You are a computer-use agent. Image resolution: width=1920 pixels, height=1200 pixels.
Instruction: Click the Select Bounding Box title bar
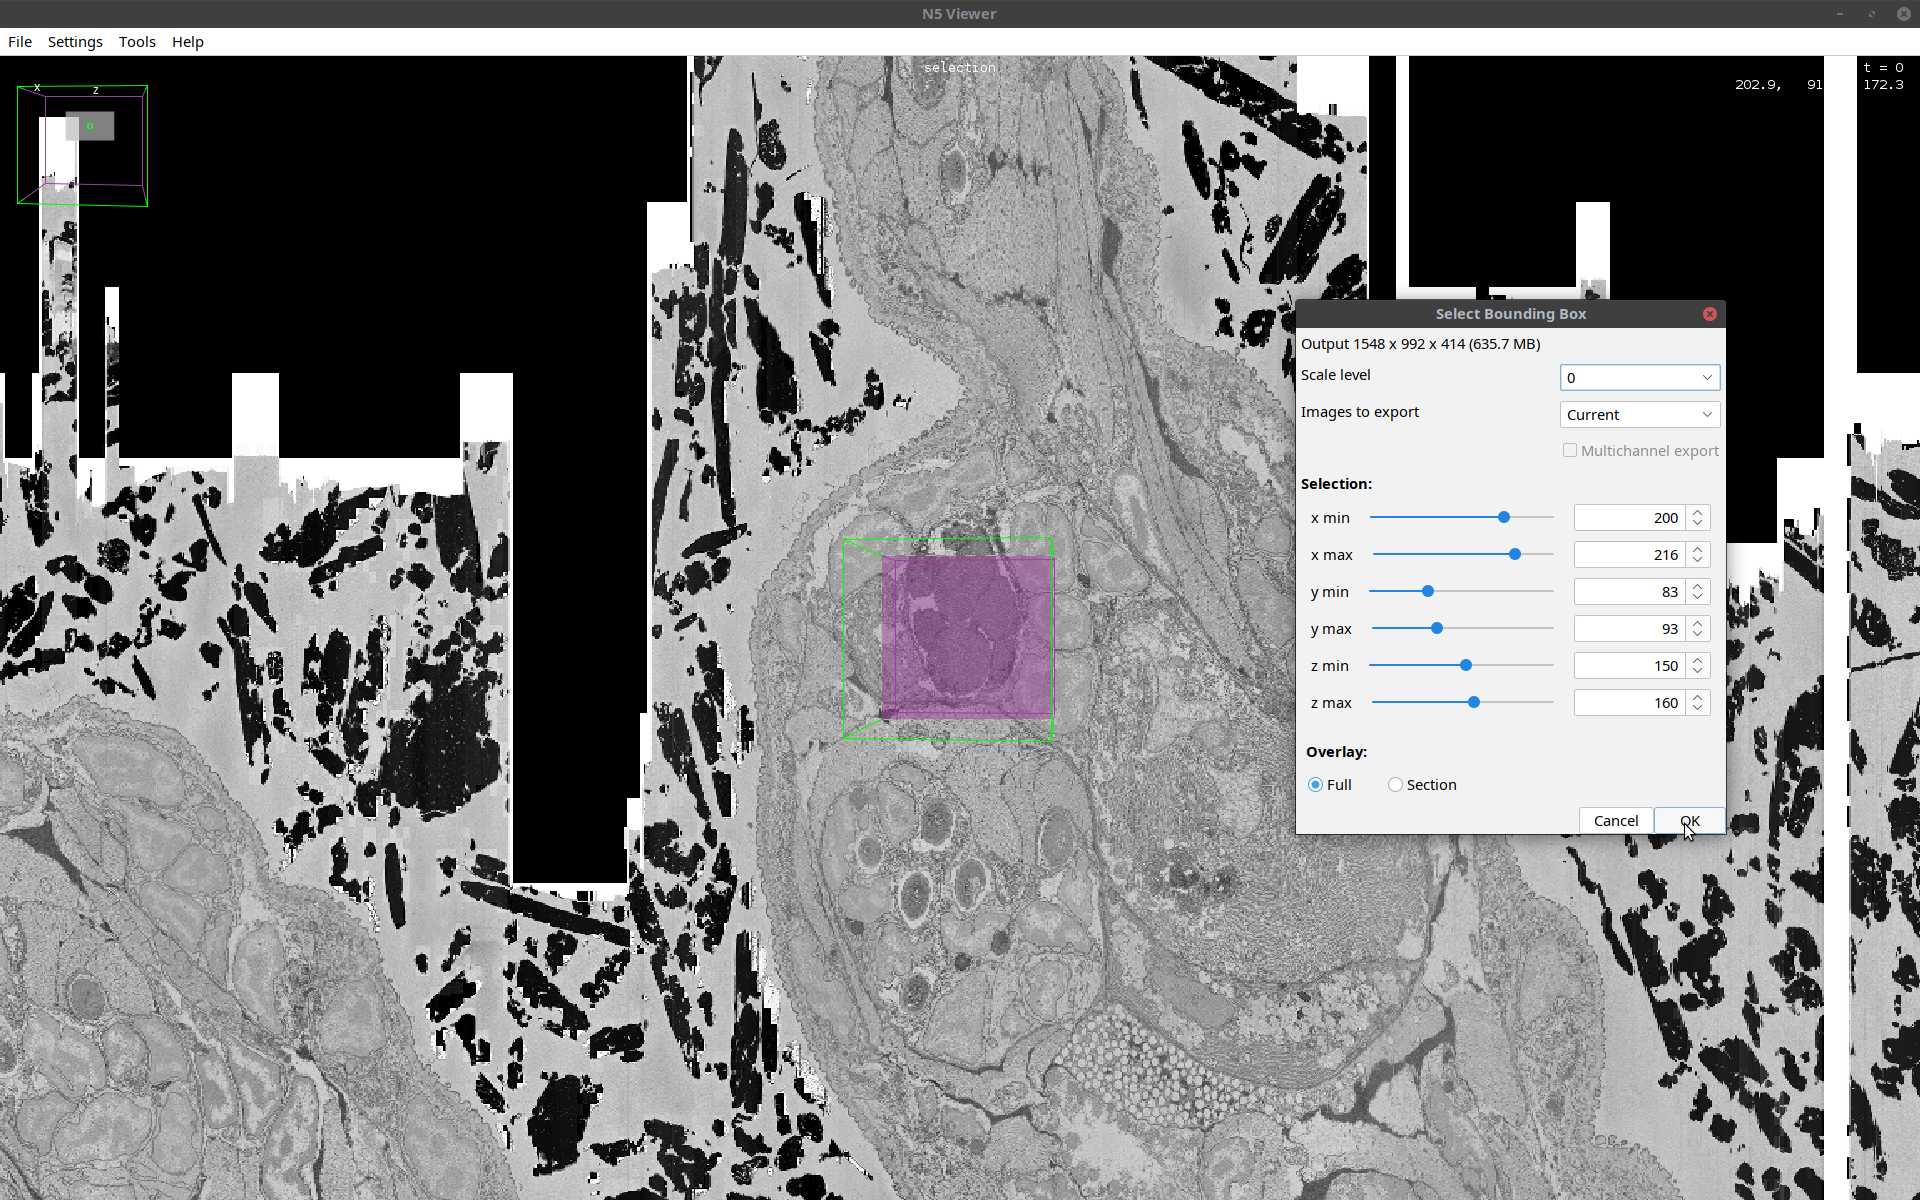tap(1510, 314)
